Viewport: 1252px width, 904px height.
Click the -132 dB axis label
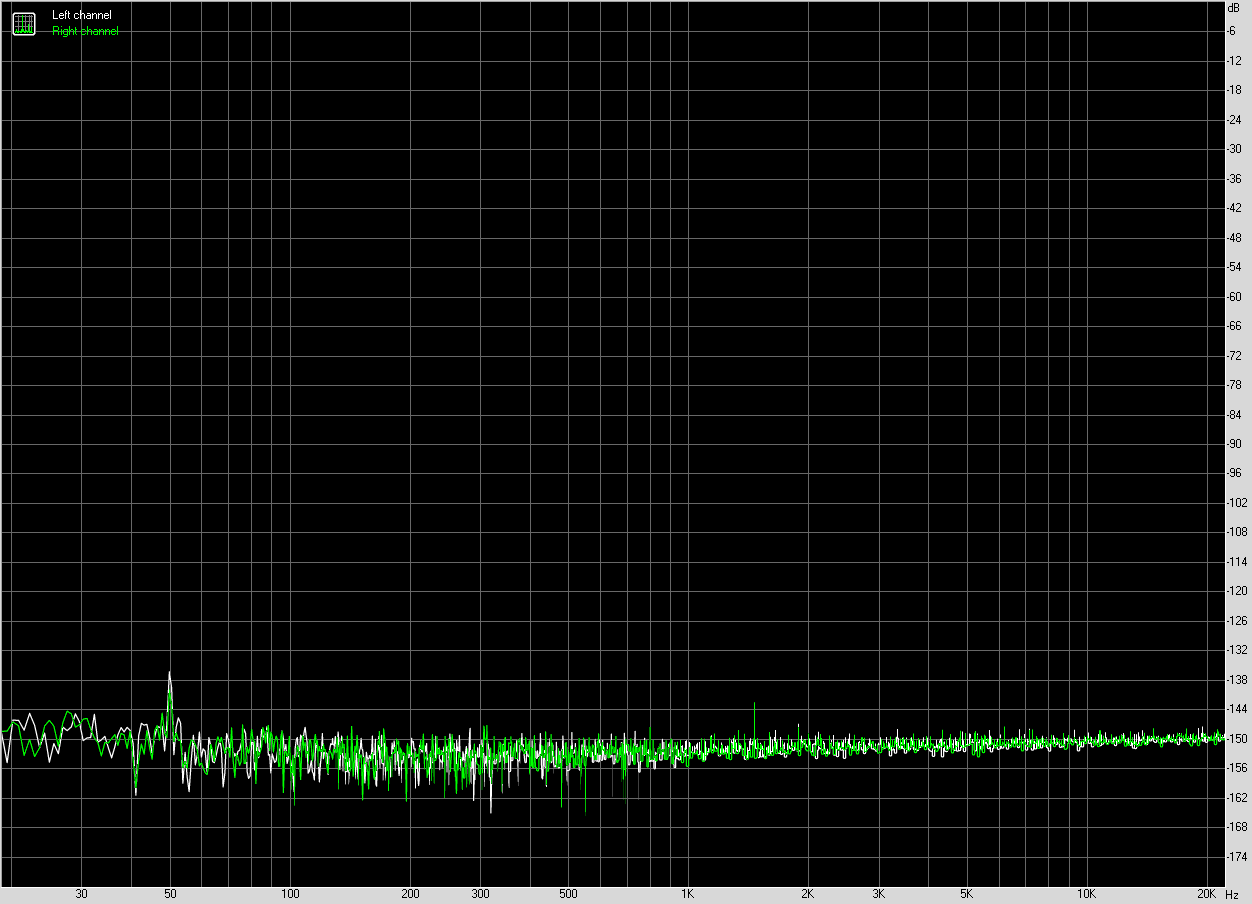coord(1237,650)
